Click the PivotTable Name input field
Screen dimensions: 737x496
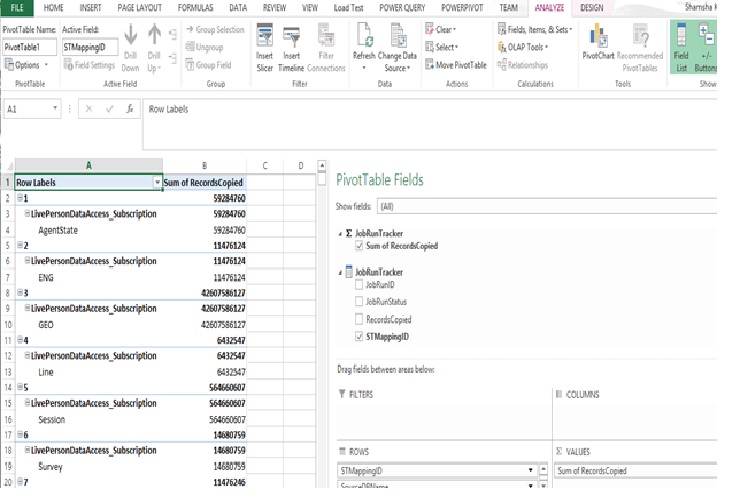point(30,47)
